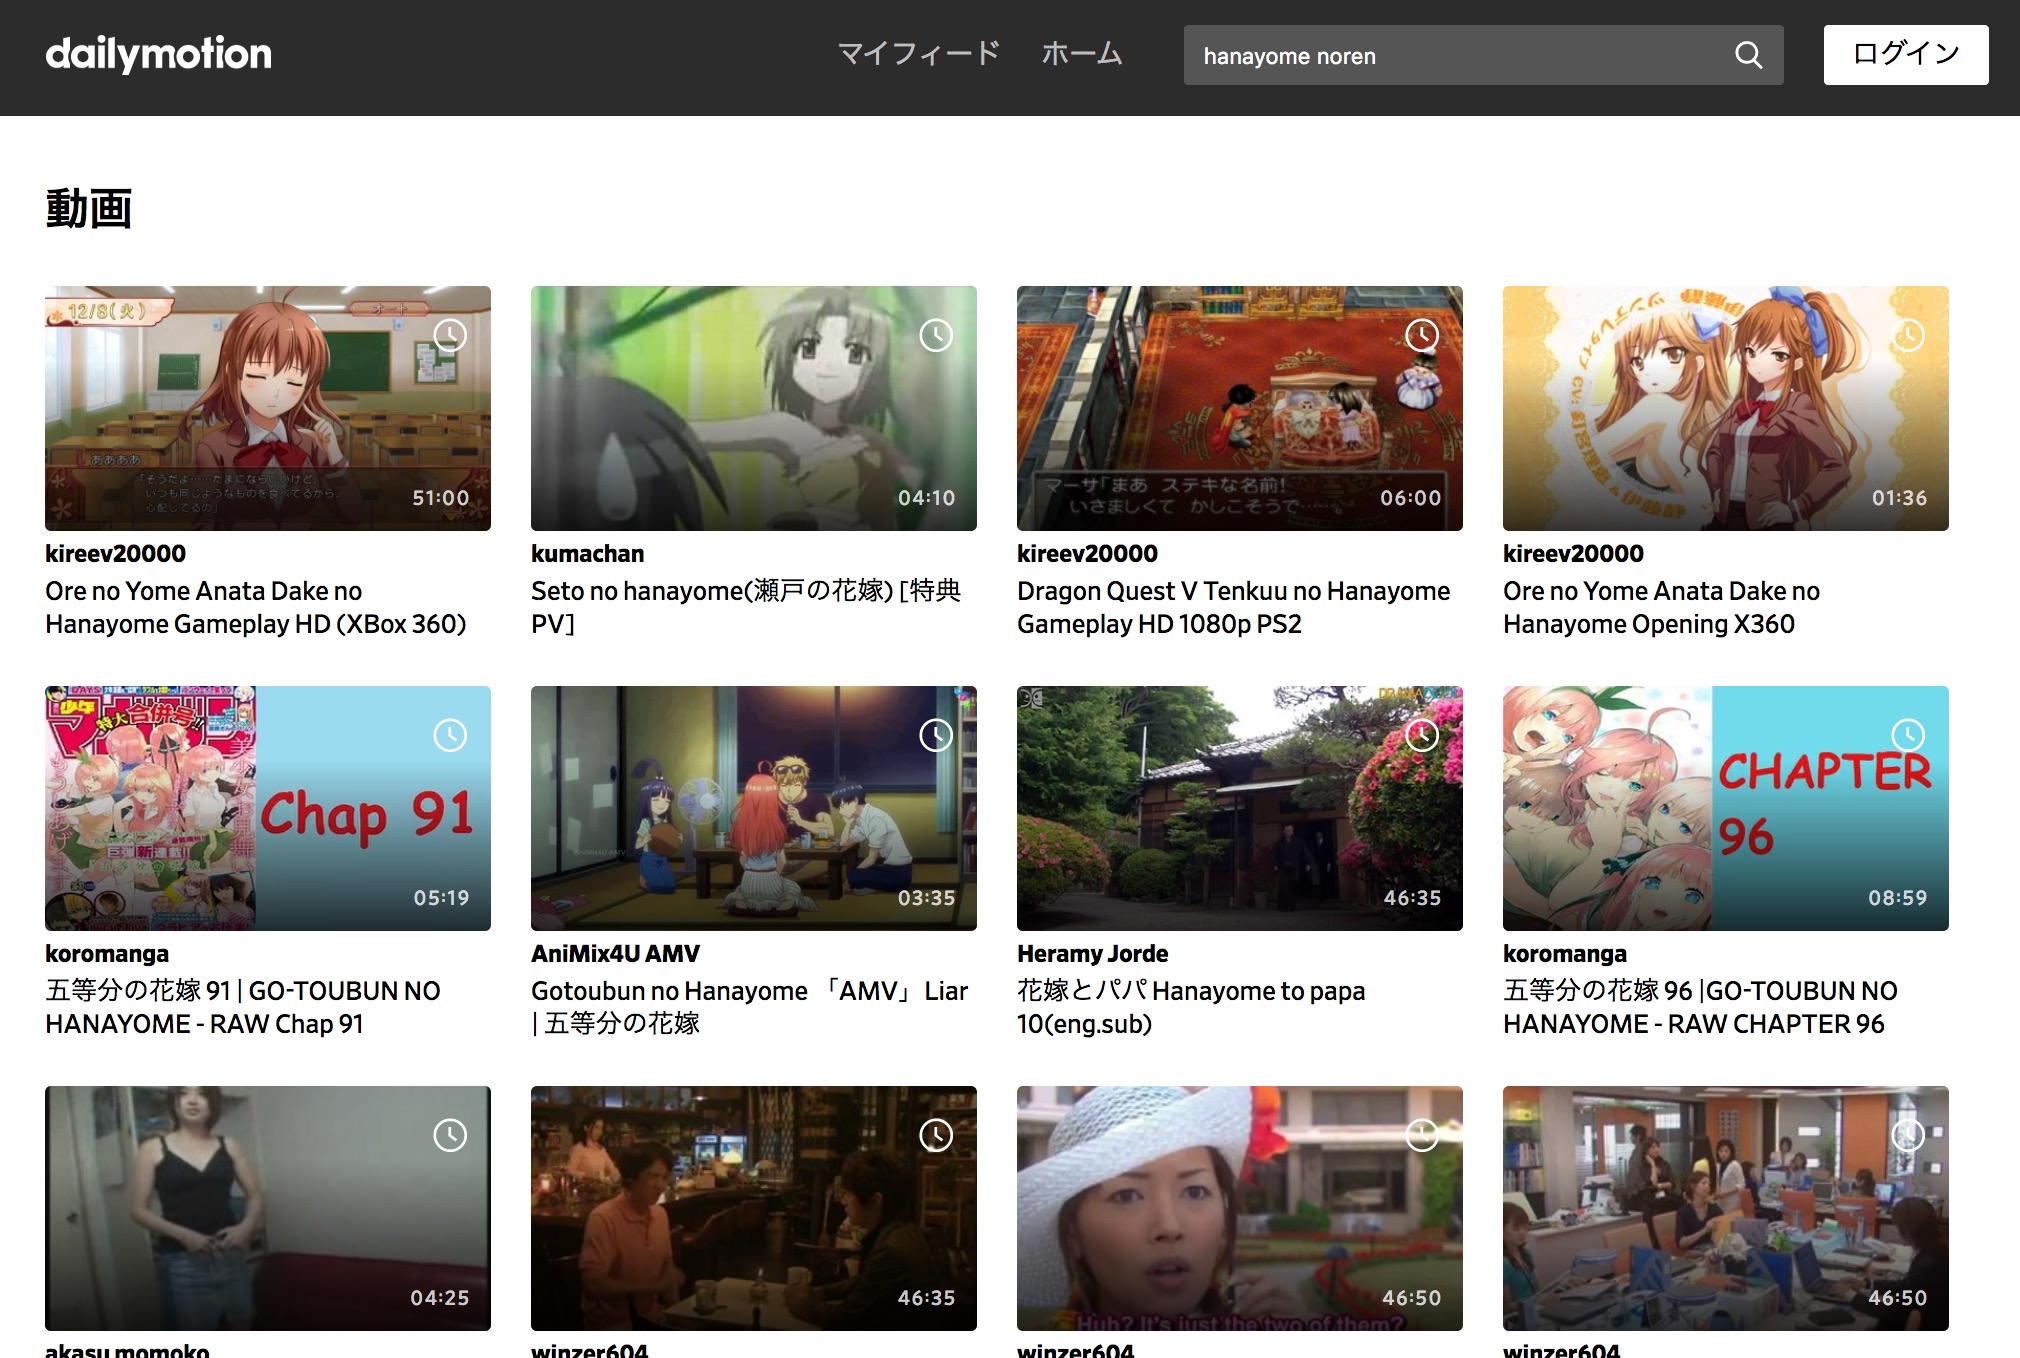Open kireev20000 channel above Ore no Yome Opening title
Viewport: 2020px width, 1358px height.
[x=1573, y=554]
